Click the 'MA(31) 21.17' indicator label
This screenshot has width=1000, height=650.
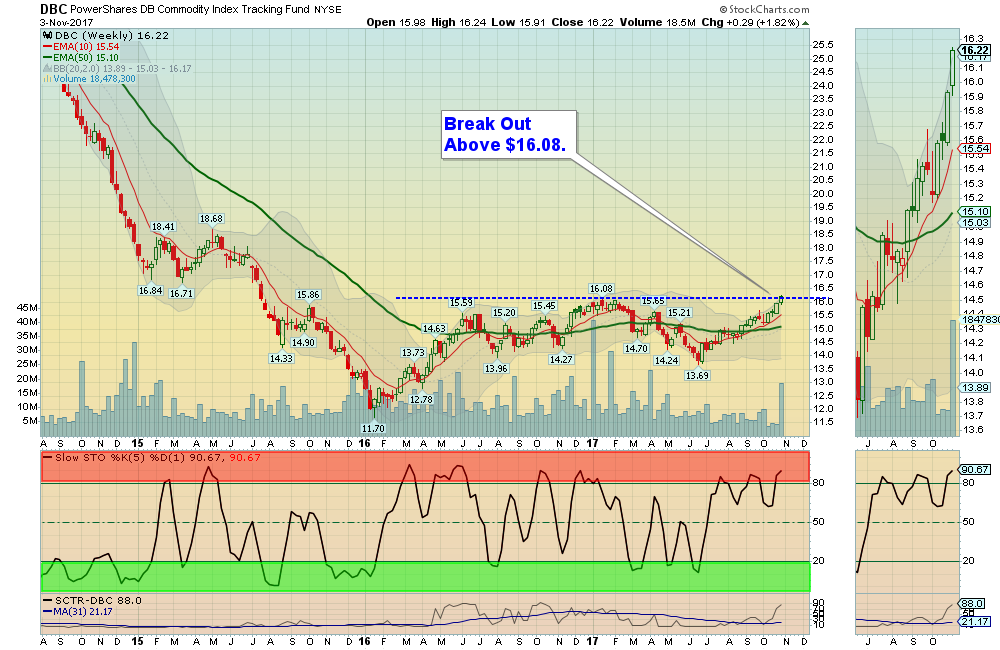(x=83, y=612)
